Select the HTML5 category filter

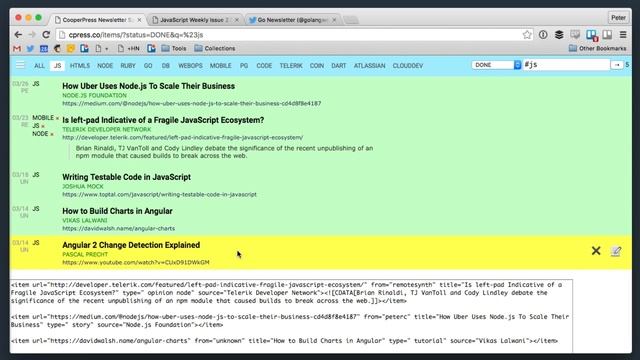(x=80, y=66)
